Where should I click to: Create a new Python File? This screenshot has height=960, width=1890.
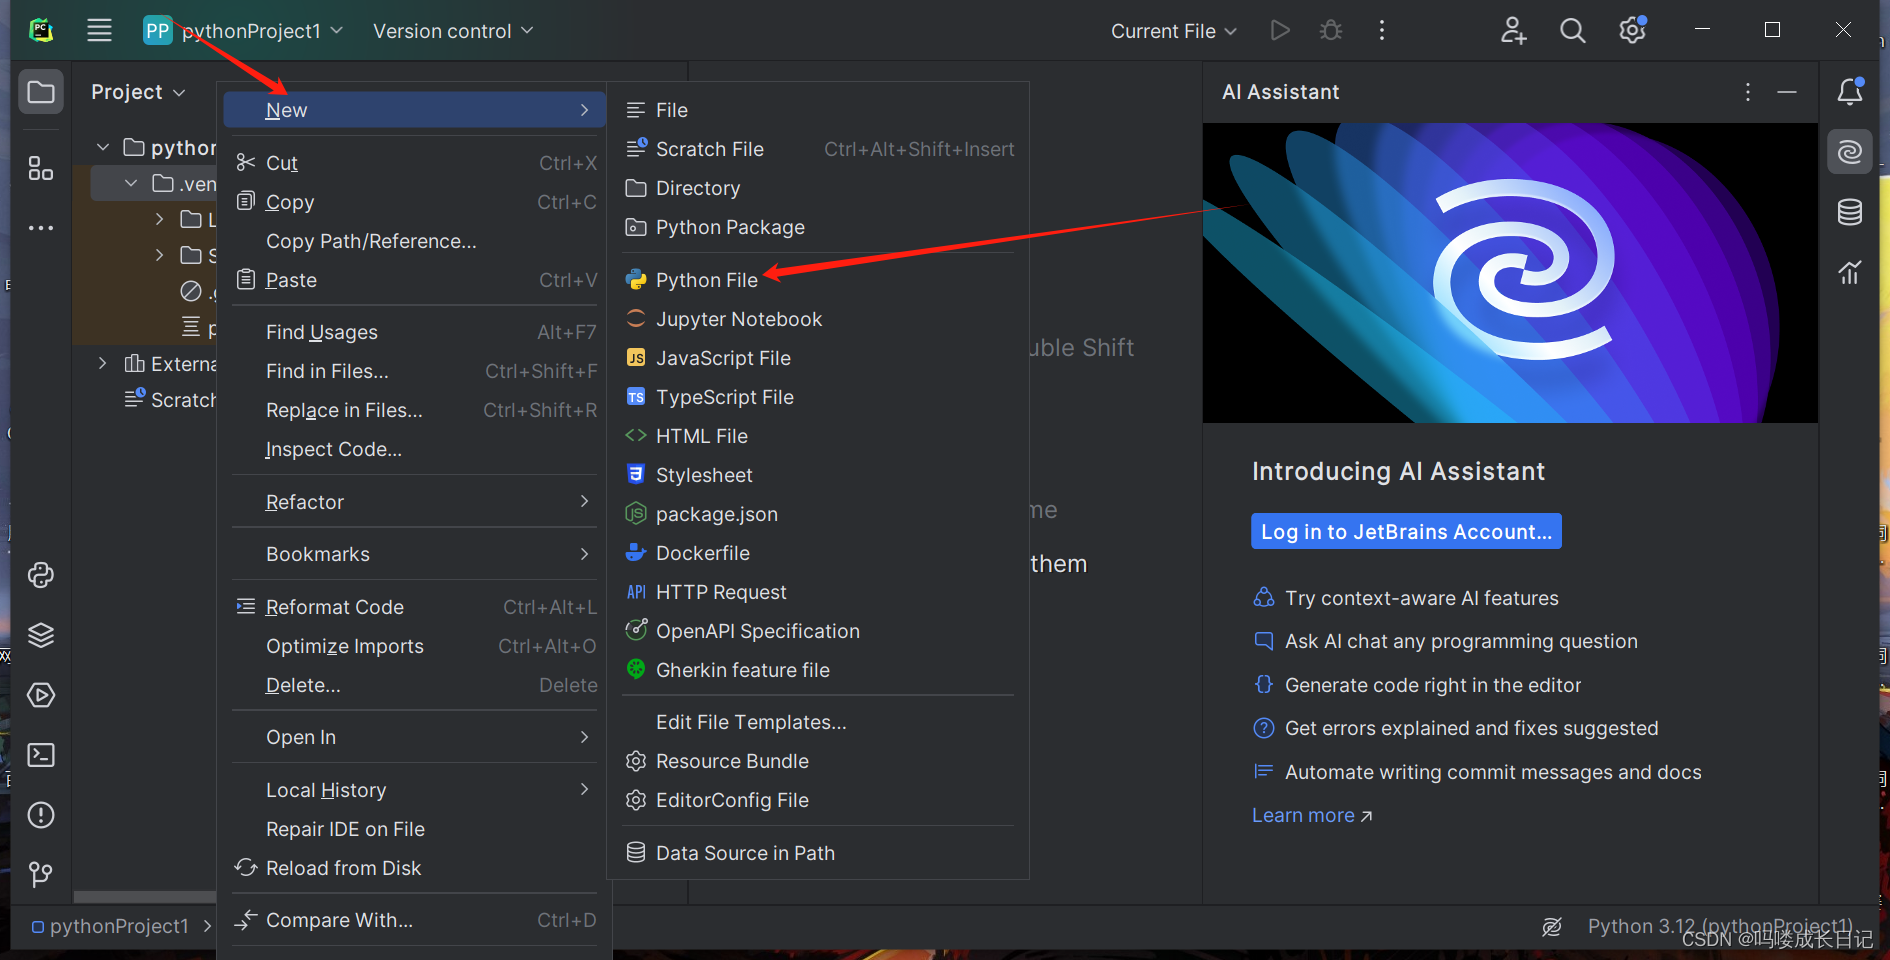coord(818,280)
